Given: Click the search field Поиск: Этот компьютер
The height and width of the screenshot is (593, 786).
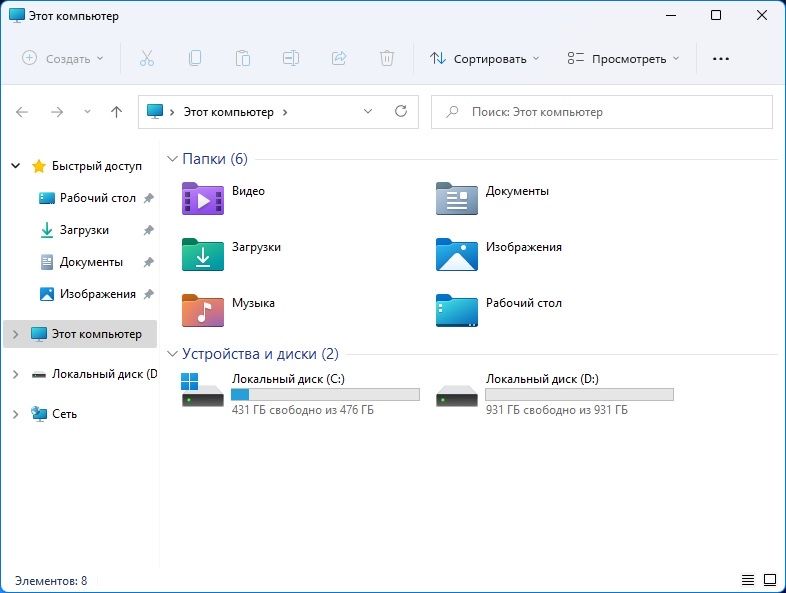Looking at the screenshot, I should (602, 112).
